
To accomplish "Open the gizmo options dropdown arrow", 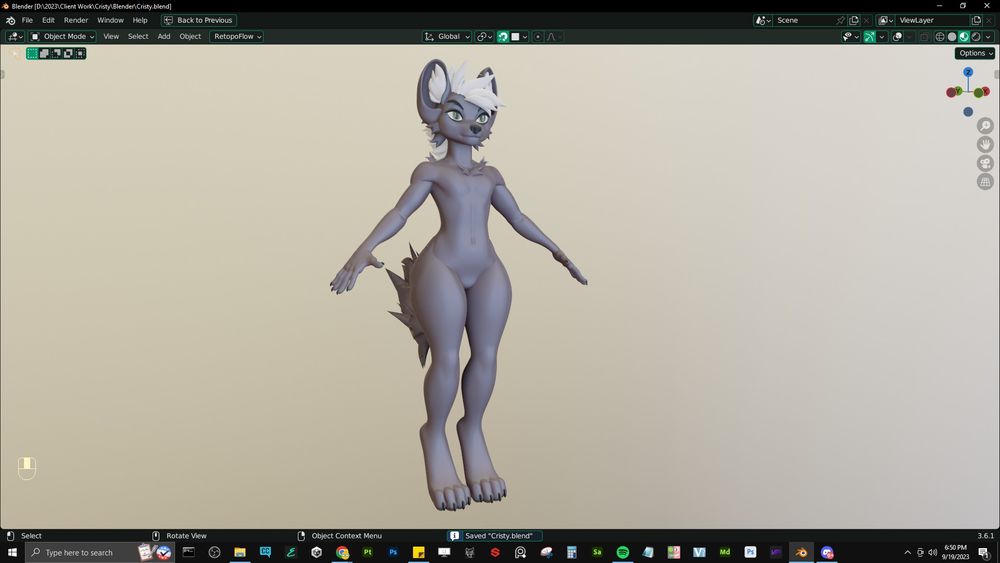I will click(882, 36).
